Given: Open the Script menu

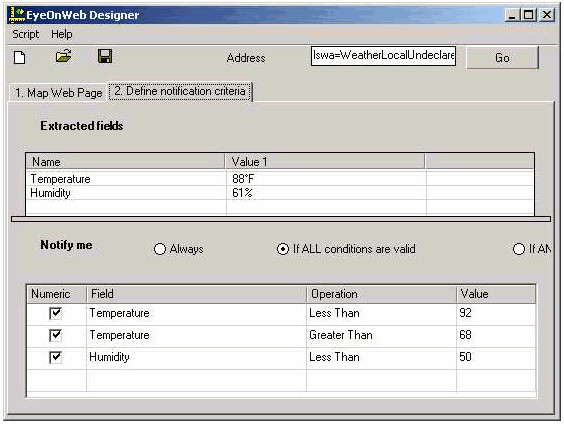Looking at the screenshot, I should (x=26, y=34).
